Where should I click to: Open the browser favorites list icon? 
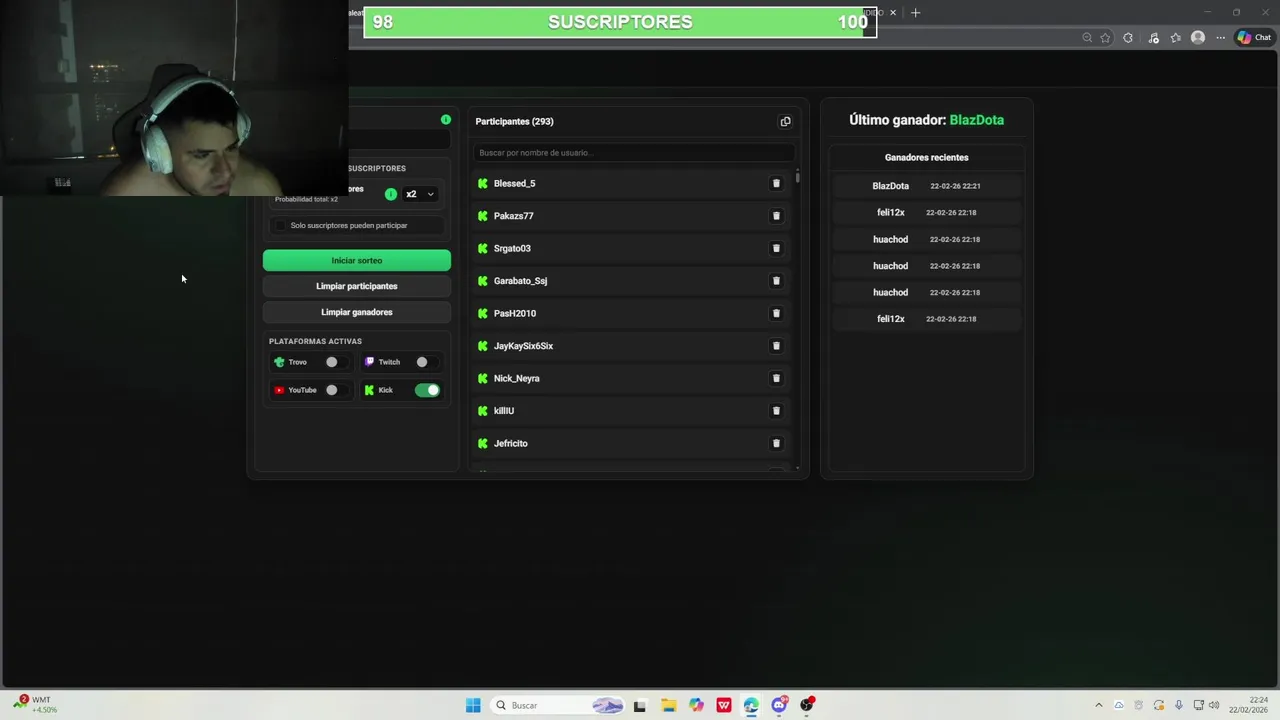pos(1175,38)
